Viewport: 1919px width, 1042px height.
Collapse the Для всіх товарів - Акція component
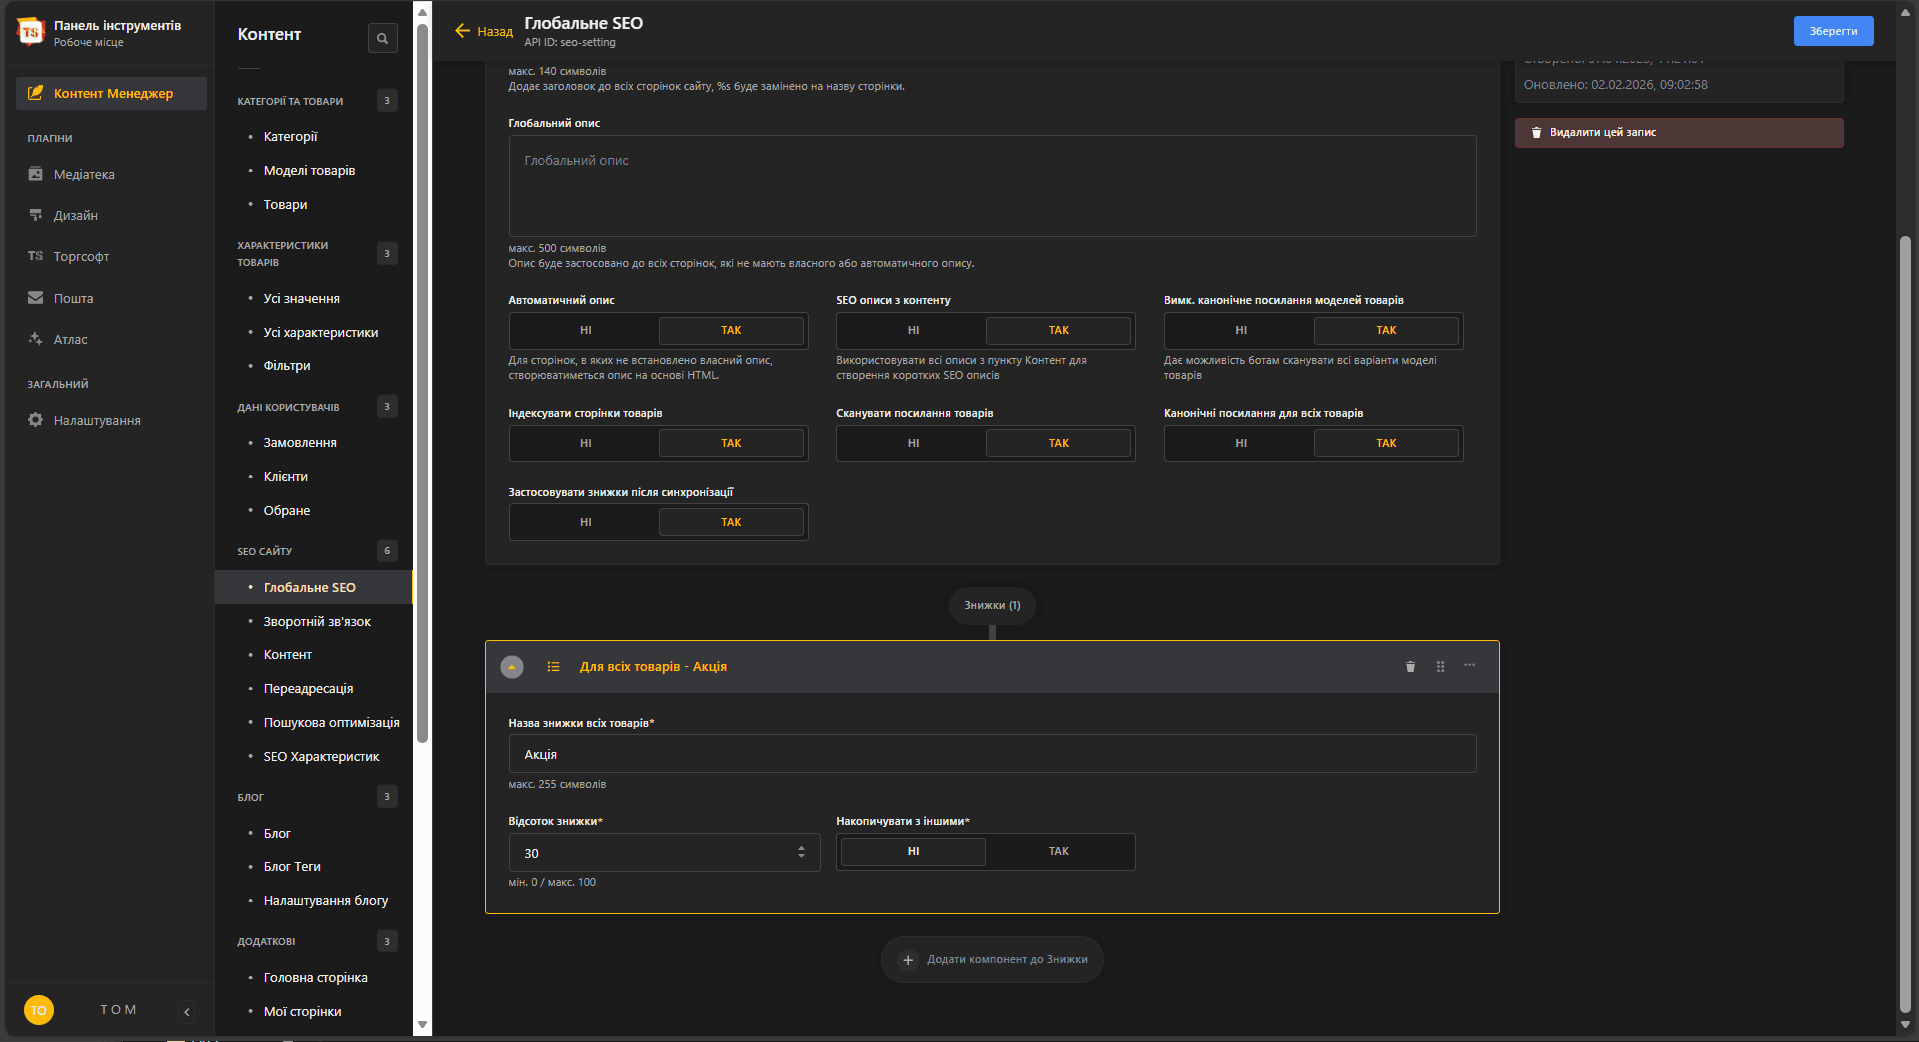pyautogui.click(x=512, y=667)
